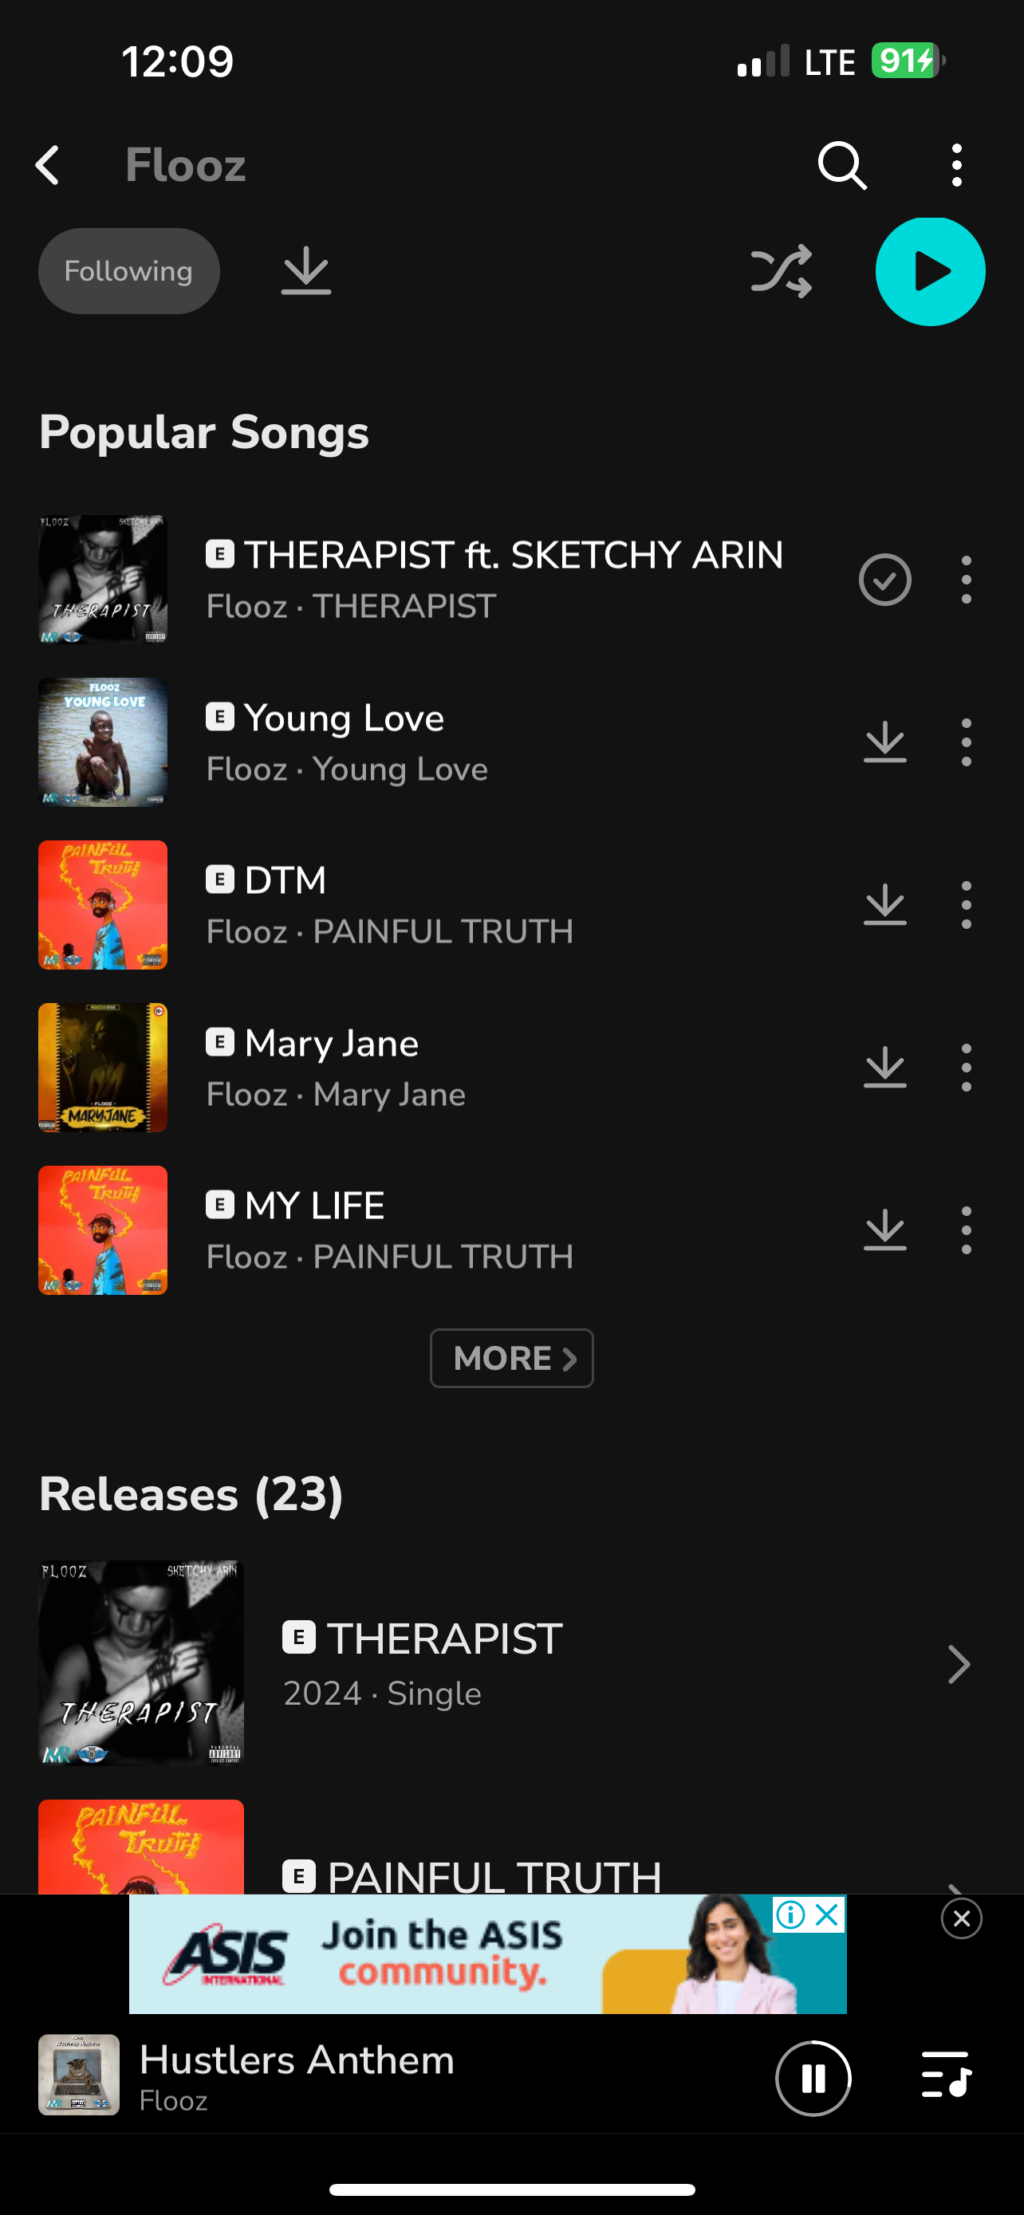Expand popular songs with MORE button
The image size is (1024, 2215).
512,1358
